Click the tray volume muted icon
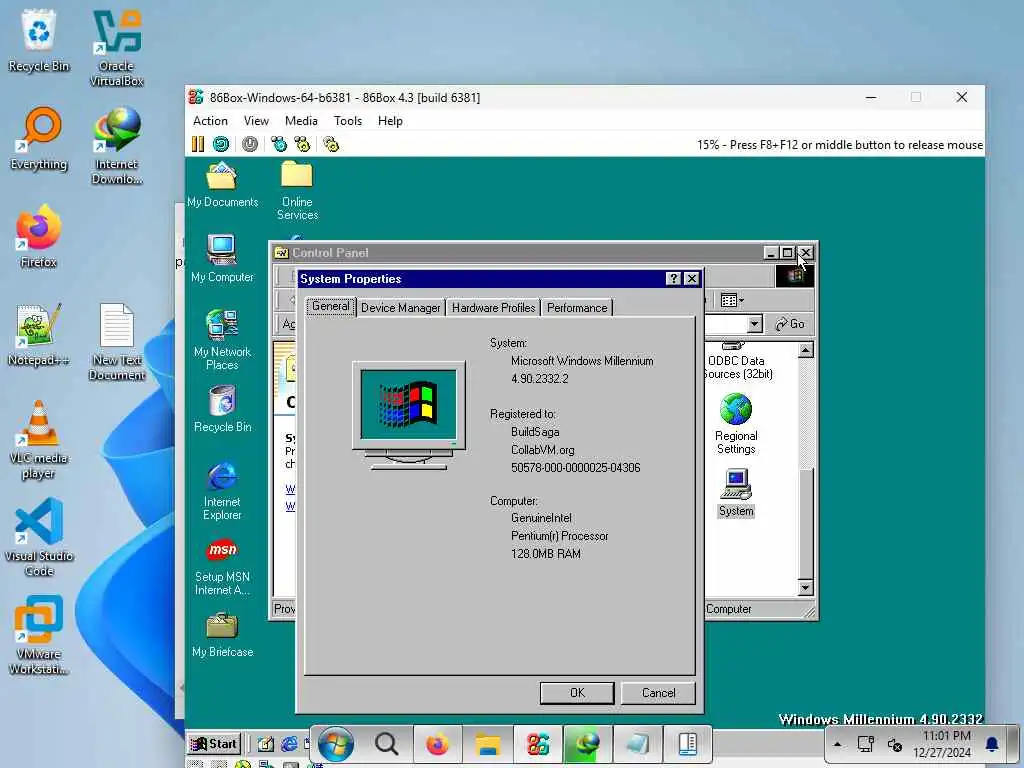This screenshot has width=1024, height=768. [x=895, y=744]
